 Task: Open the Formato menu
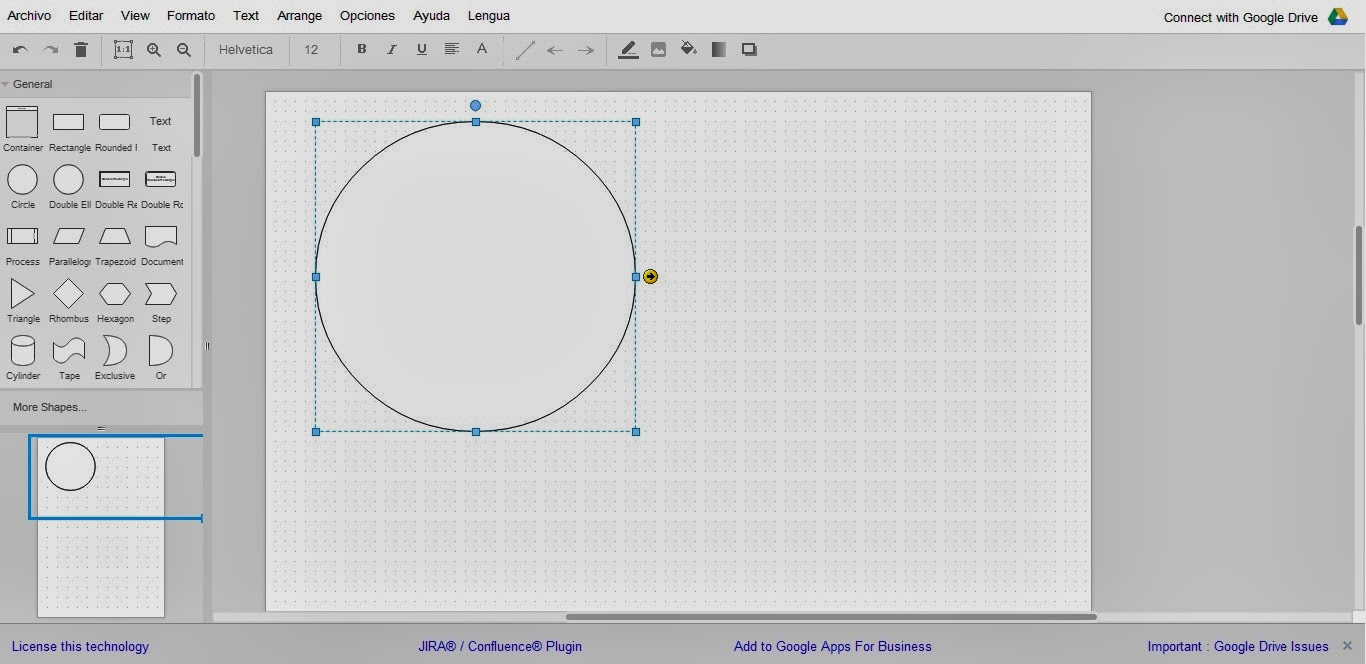click(x=190, y=15)
